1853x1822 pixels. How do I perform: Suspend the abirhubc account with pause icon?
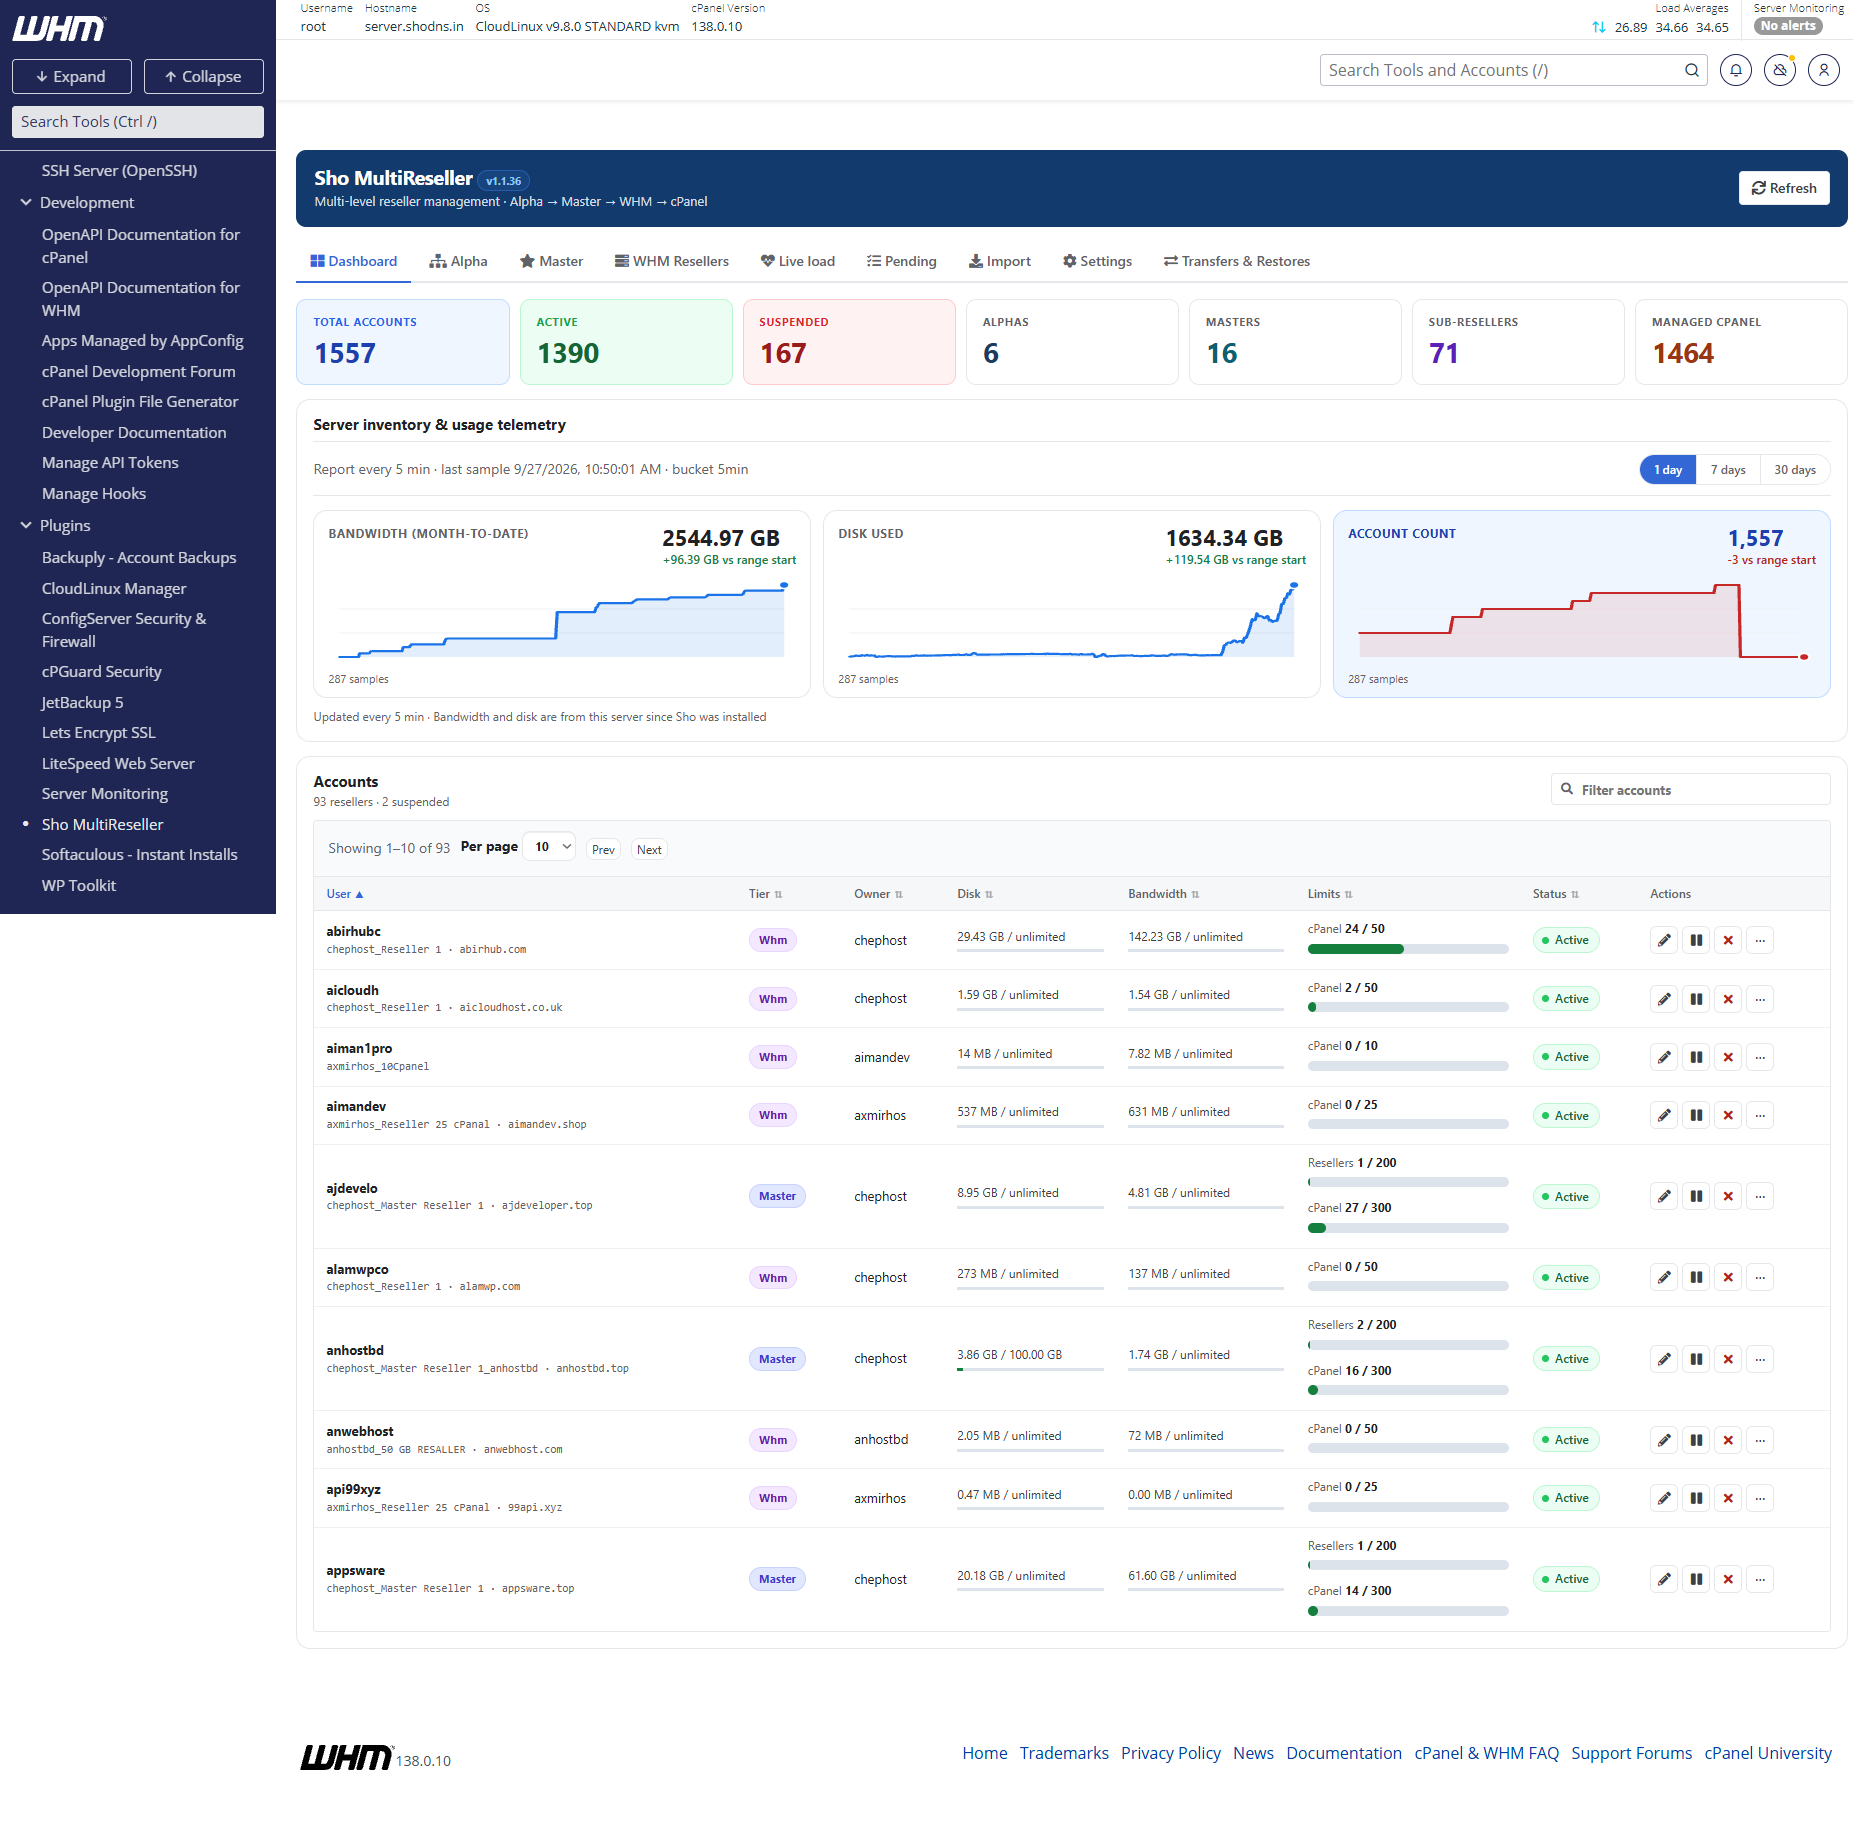pos(1696,940)
